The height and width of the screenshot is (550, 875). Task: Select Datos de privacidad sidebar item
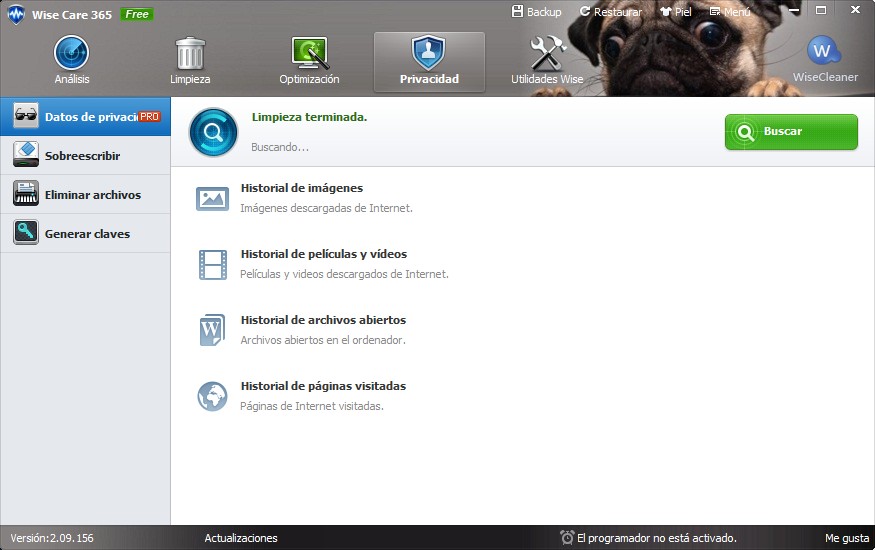[85, 117]
